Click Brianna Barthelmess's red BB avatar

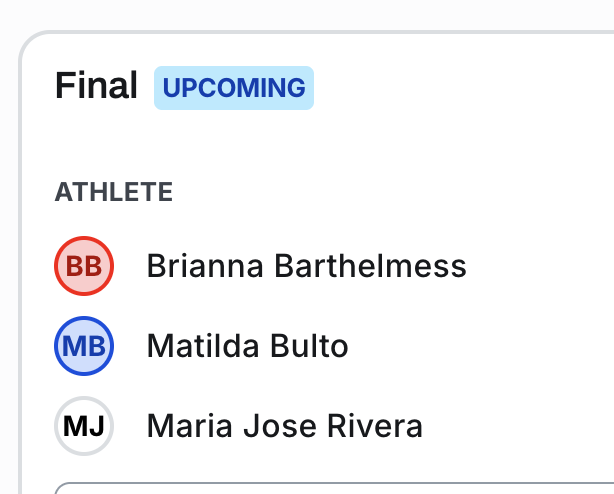(x=84, y=266)
